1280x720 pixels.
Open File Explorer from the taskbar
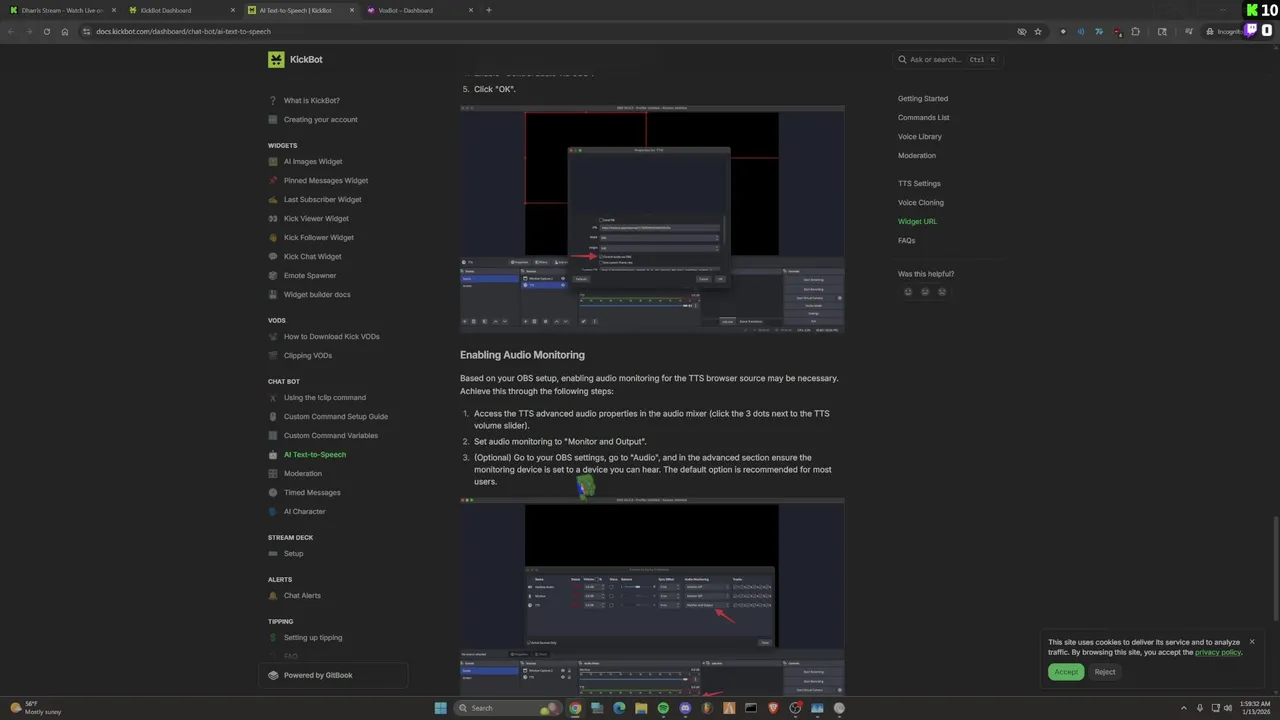tap(641, 708)
